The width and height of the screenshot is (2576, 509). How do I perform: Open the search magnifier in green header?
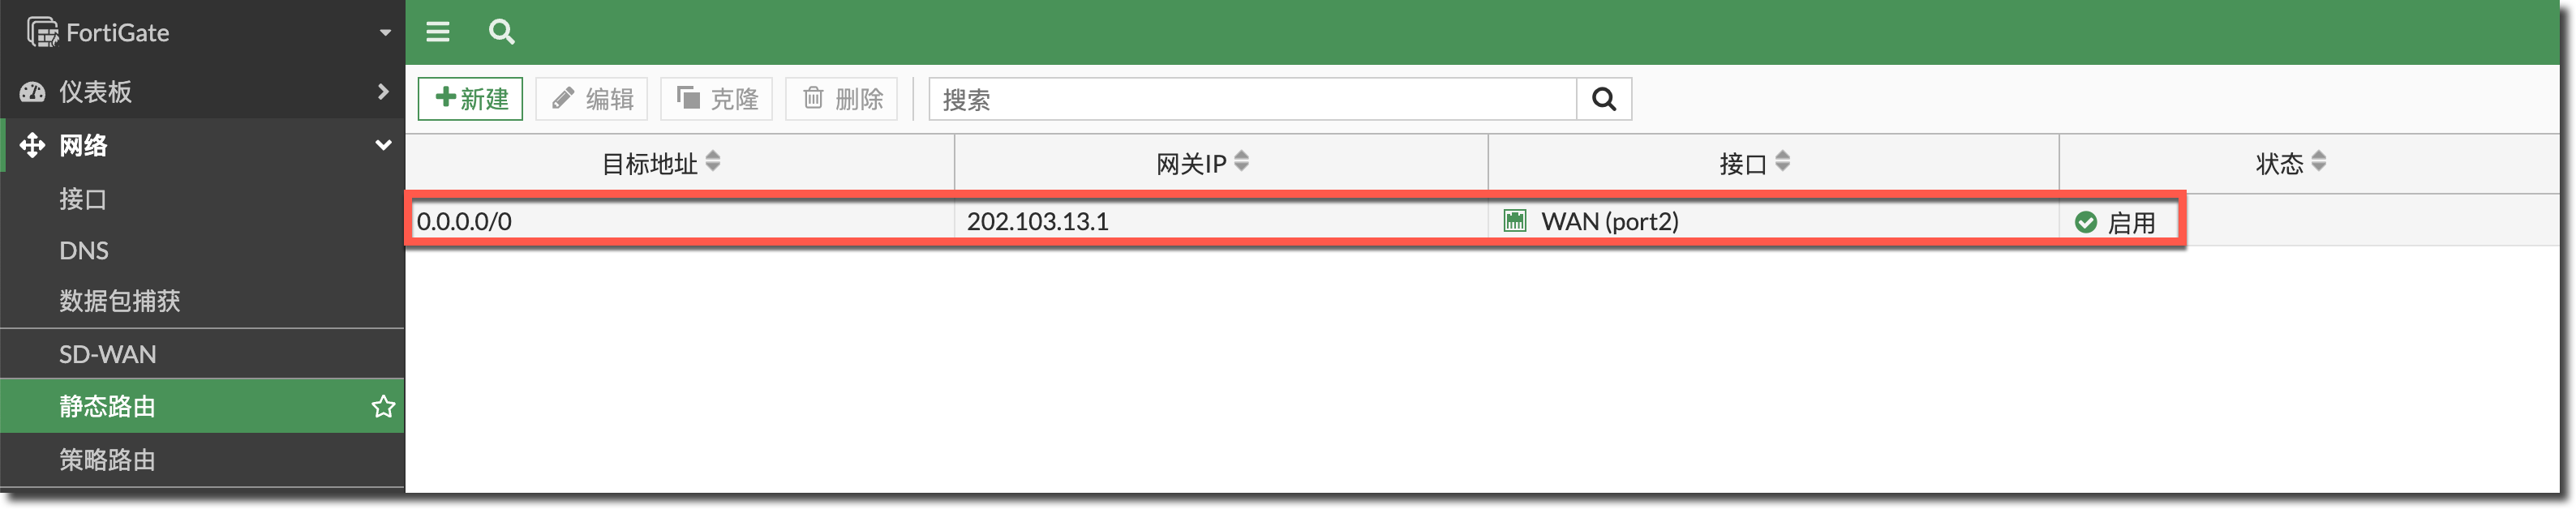(x=501, y=32)
